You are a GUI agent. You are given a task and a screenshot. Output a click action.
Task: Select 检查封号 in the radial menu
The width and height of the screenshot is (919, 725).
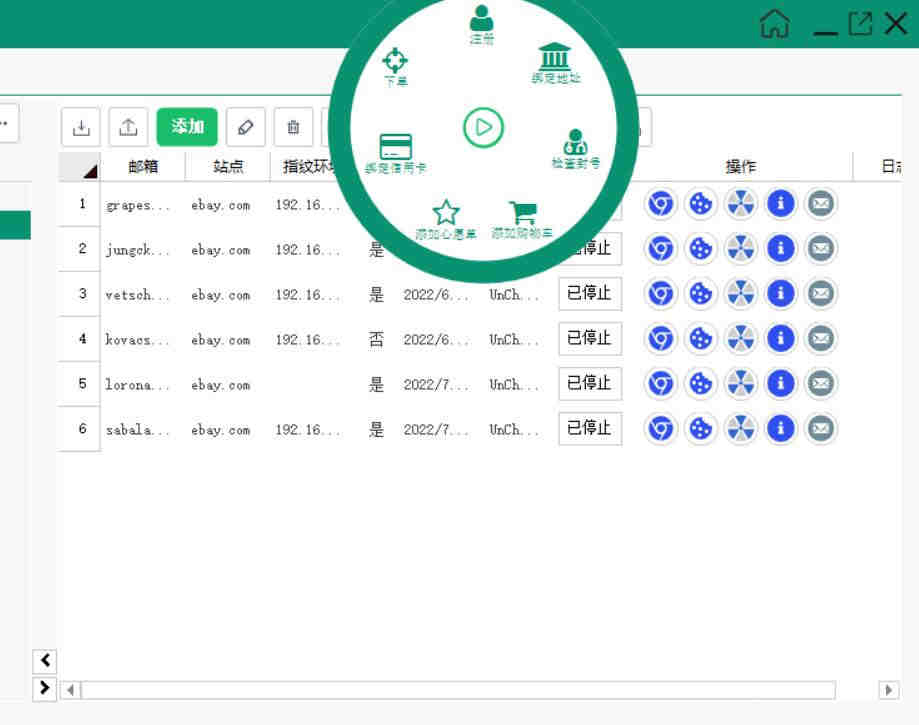(576, 149)
